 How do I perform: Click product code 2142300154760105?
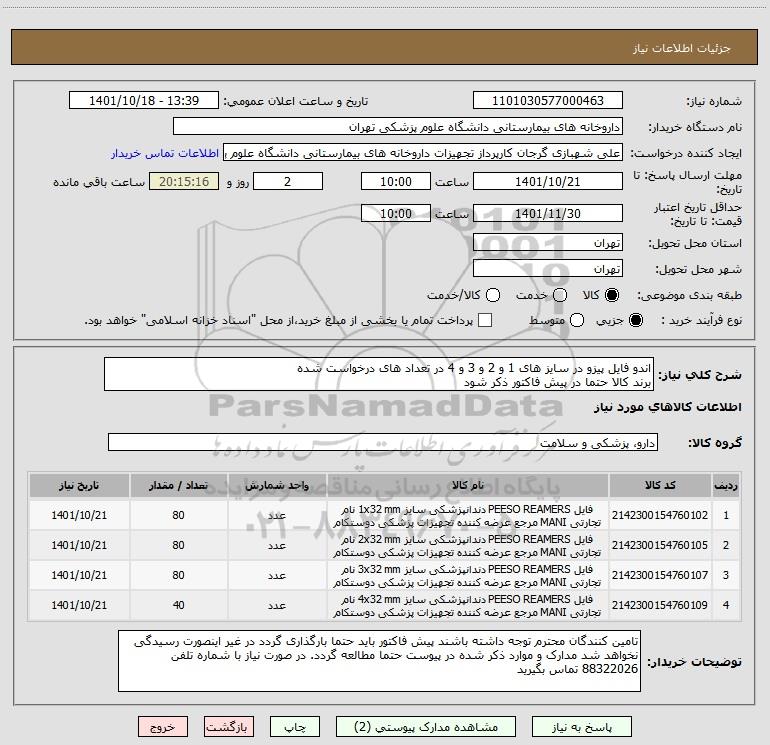pyautogui.click(x=660, y=545)
